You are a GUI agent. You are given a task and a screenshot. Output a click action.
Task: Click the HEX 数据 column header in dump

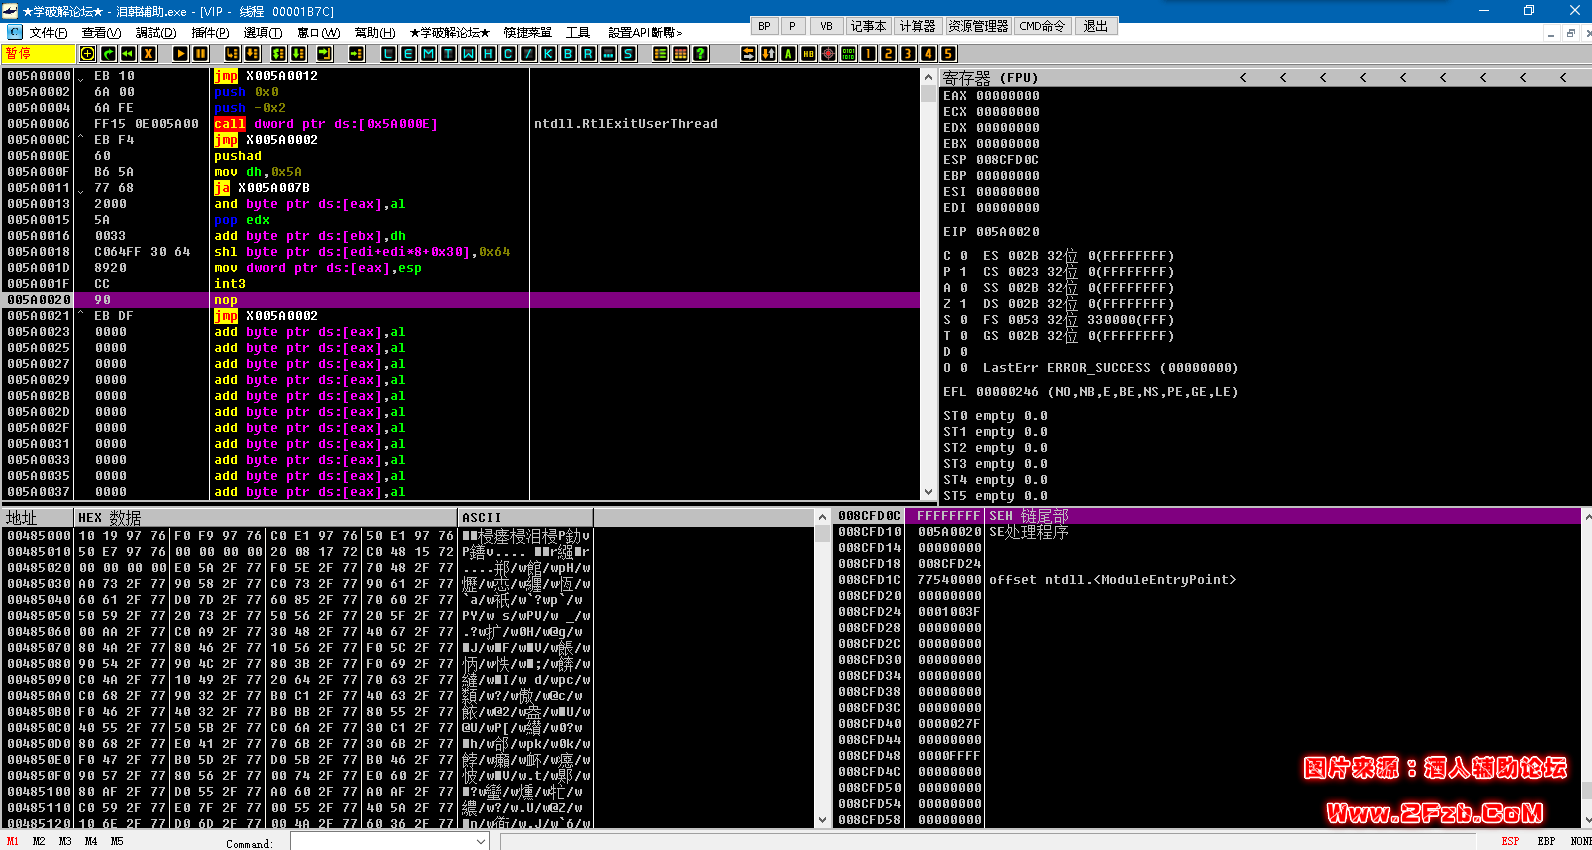[265, 517]
